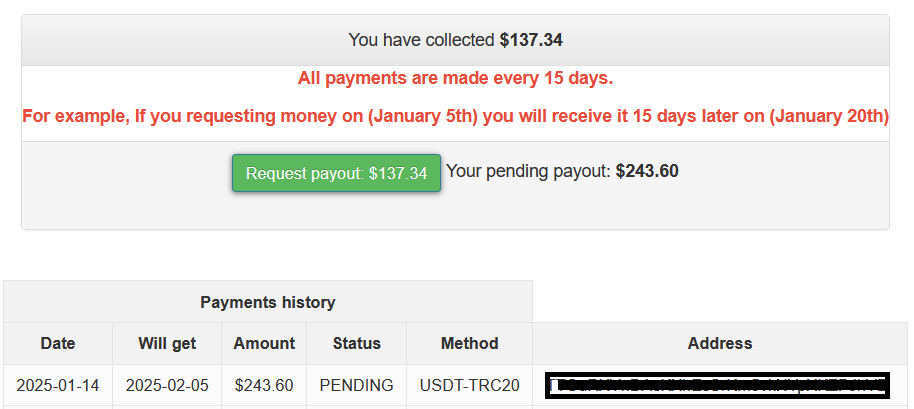914x409 pixels.
Task: Click the Address column header
Action: [x=719, y=343]
